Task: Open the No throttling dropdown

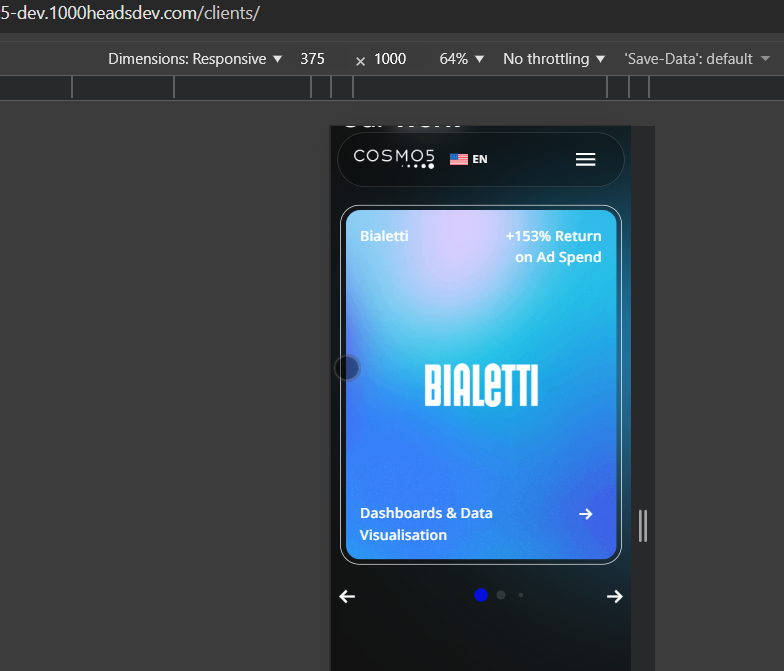Action: tap(554, 59)
